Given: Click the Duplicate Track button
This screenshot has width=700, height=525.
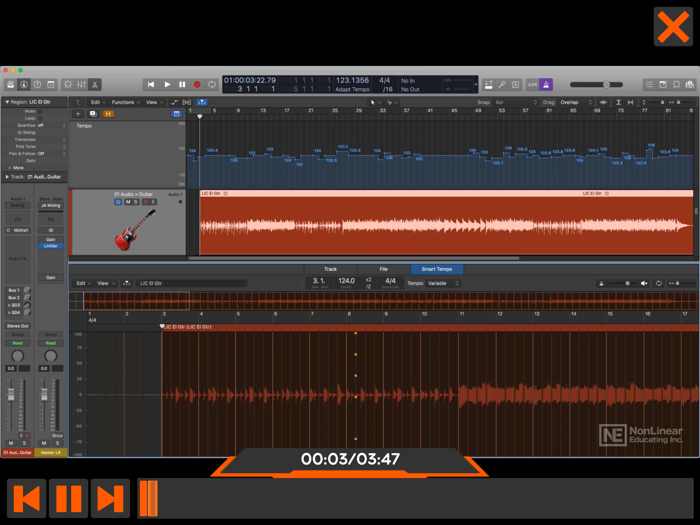Looking at the screenshot, I should tap(93, 114).
